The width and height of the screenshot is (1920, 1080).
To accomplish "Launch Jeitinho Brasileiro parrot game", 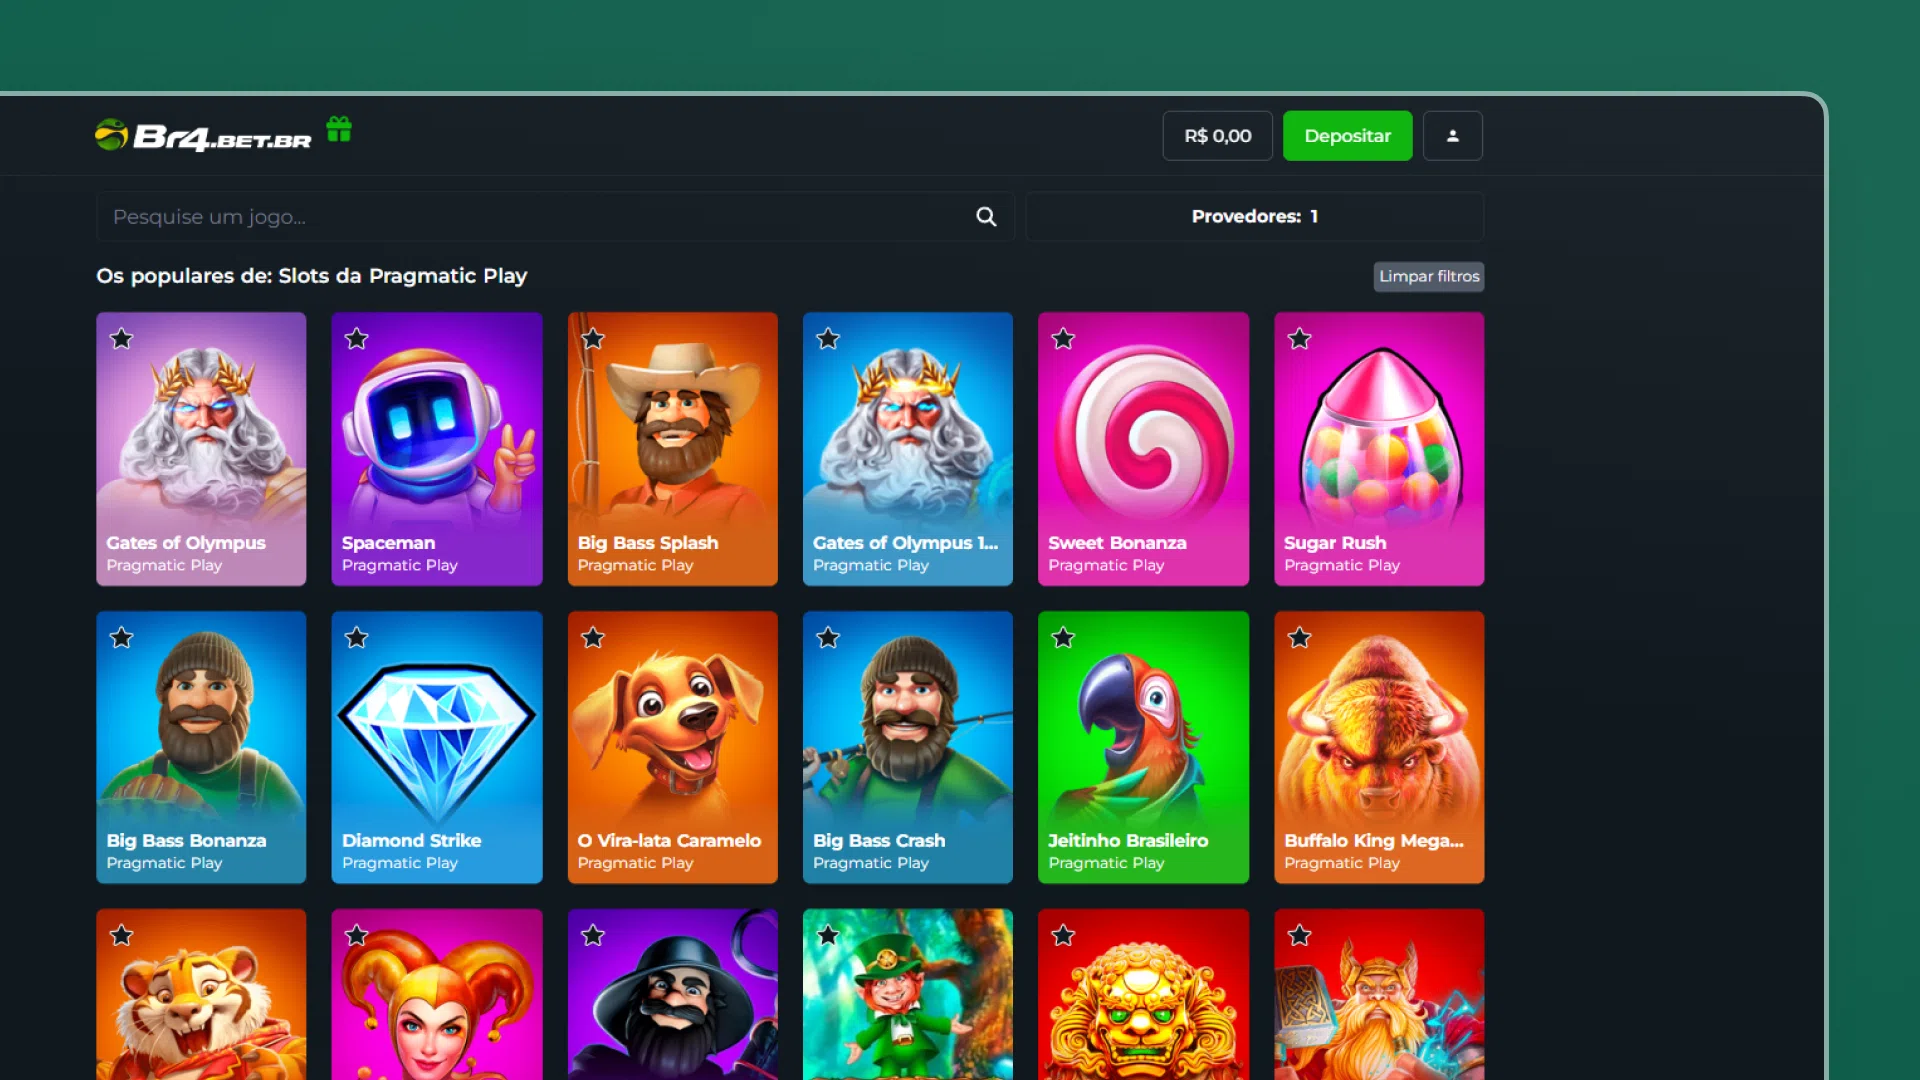I will [1143, 747].
